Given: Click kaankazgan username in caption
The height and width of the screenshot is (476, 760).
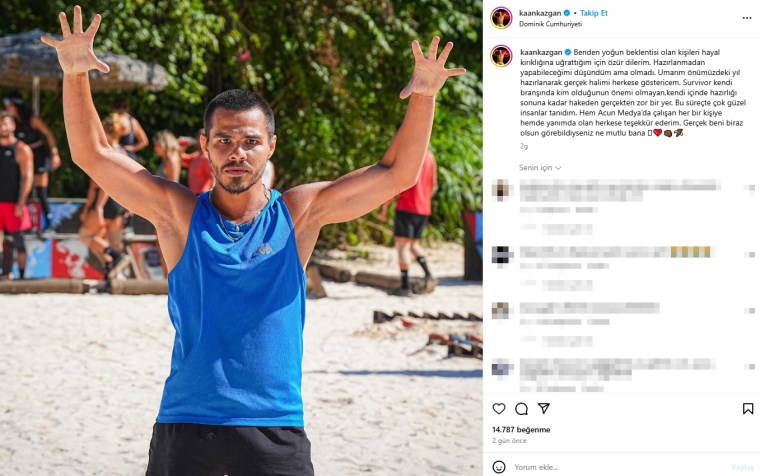Looking at the screenshot, I should [541, 52].
